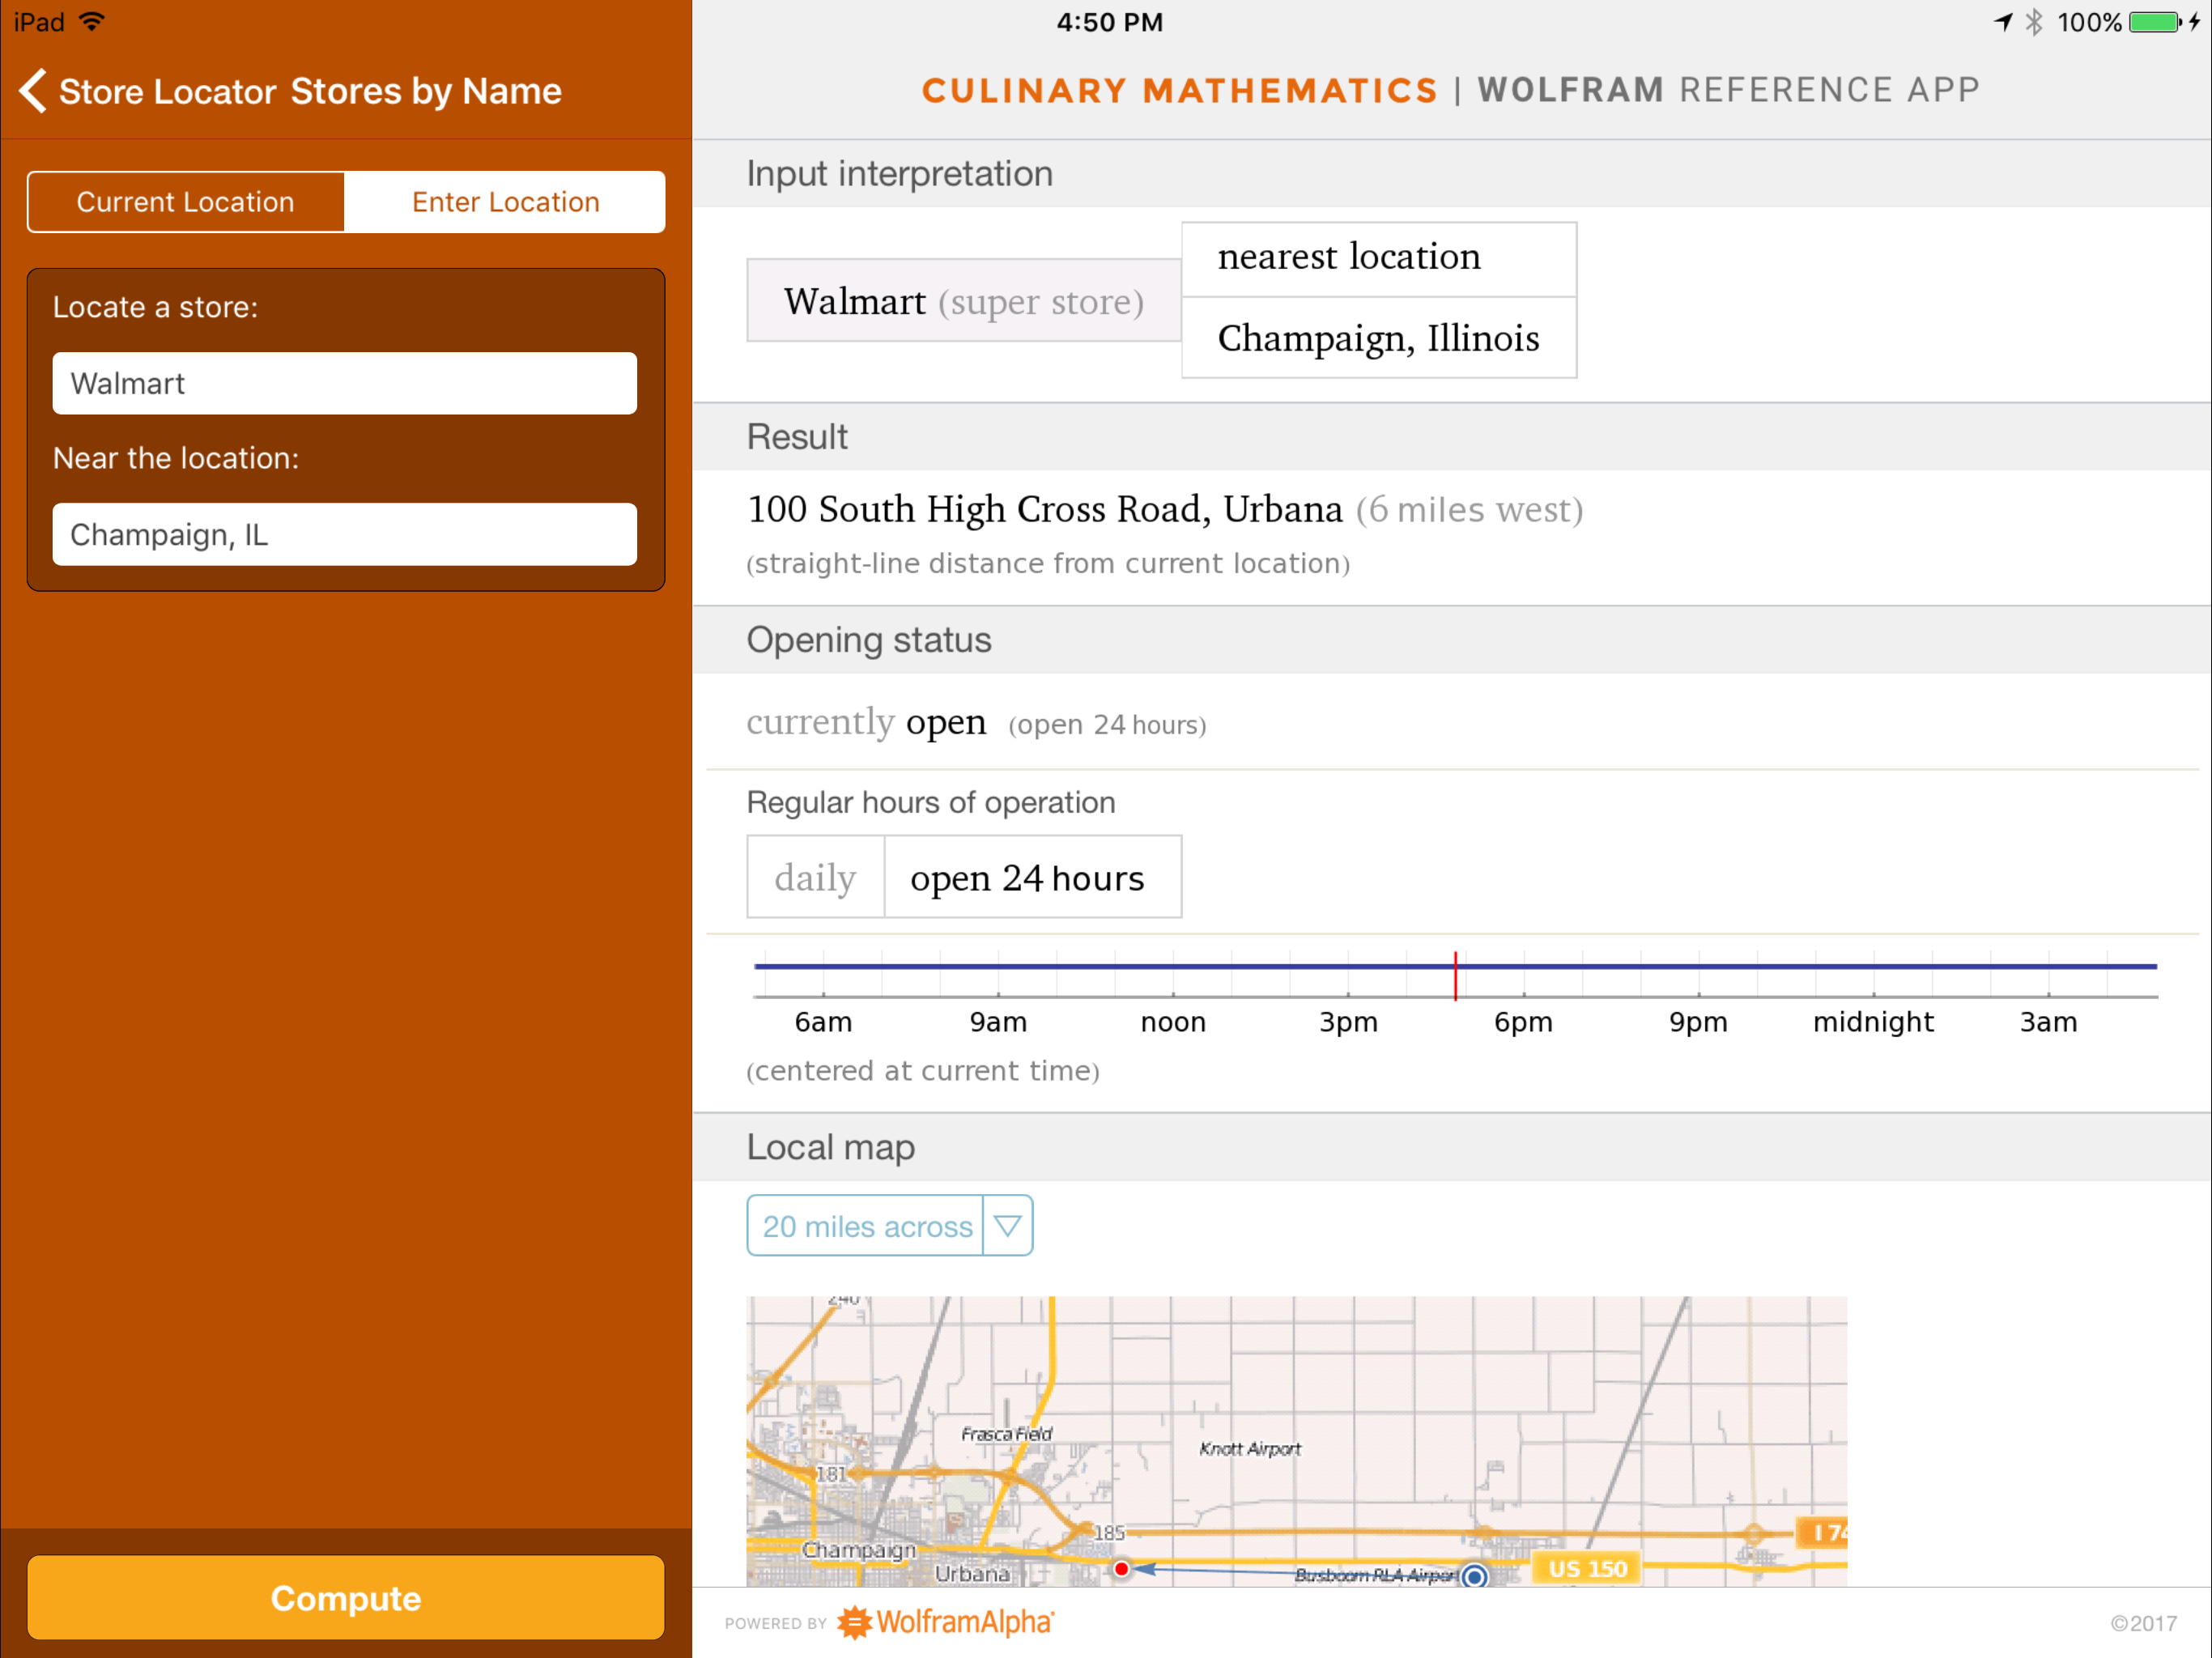Viewport: 2212px width, 1658px height.
Task: Select the Enter Location segment
Action: click(x=505, y=202)
